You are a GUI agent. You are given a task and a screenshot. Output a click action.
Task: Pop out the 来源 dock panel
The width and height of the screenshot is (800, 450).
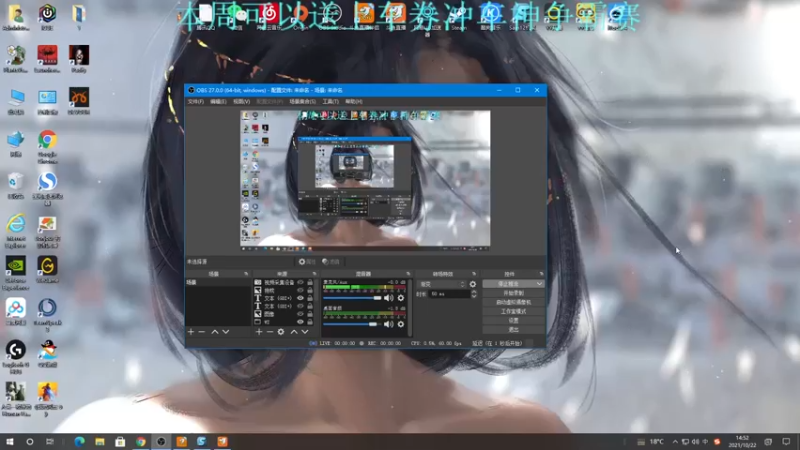pyautogui.click(x=314, y=274)
